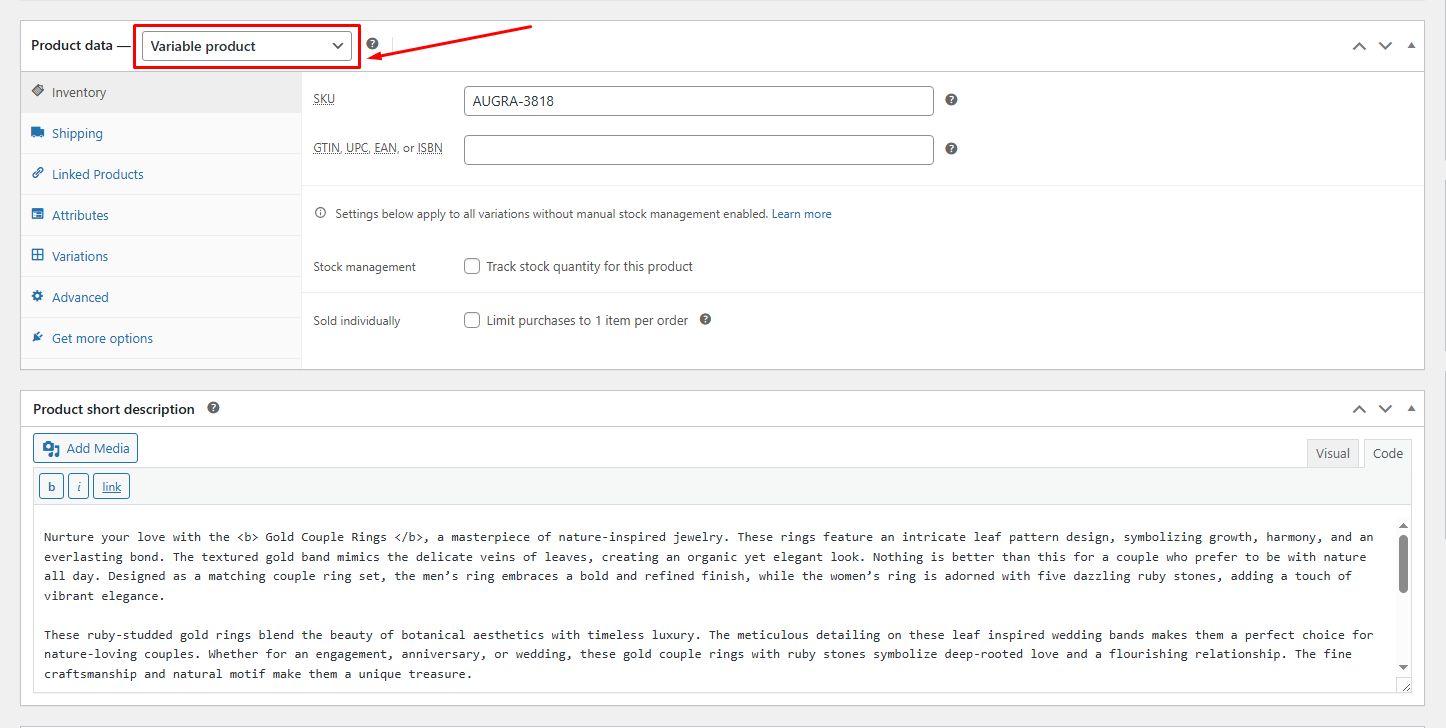Image resolution: width=1446 pixels, height=728 pixels.
Task: Switch editor to Code tab
Action: click(1387, 453)
